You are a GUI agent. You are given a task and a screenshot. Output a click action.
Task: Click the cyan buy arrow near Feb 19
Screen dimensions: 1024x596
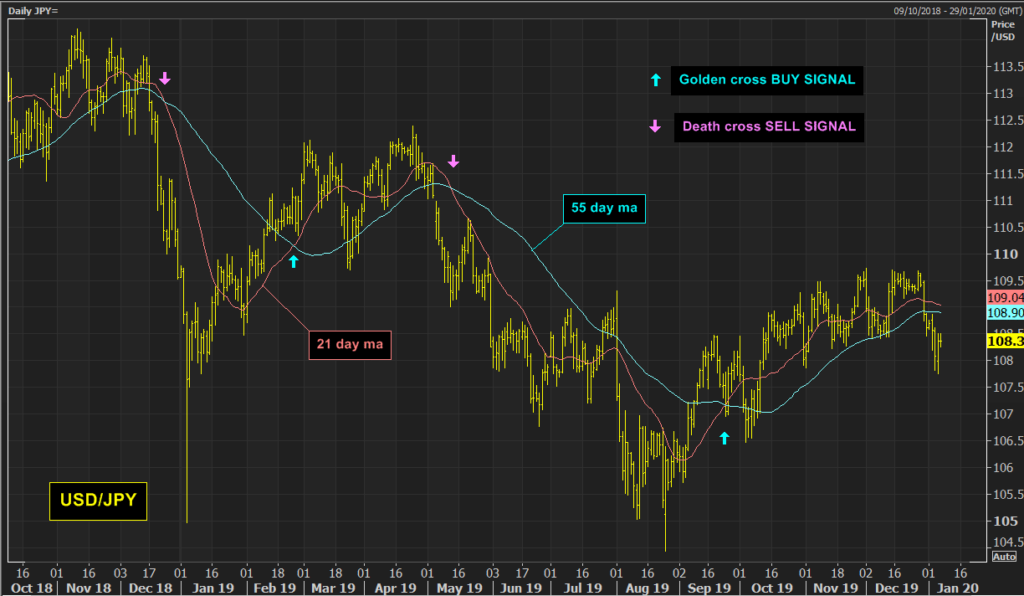click(x=293, y=261)
